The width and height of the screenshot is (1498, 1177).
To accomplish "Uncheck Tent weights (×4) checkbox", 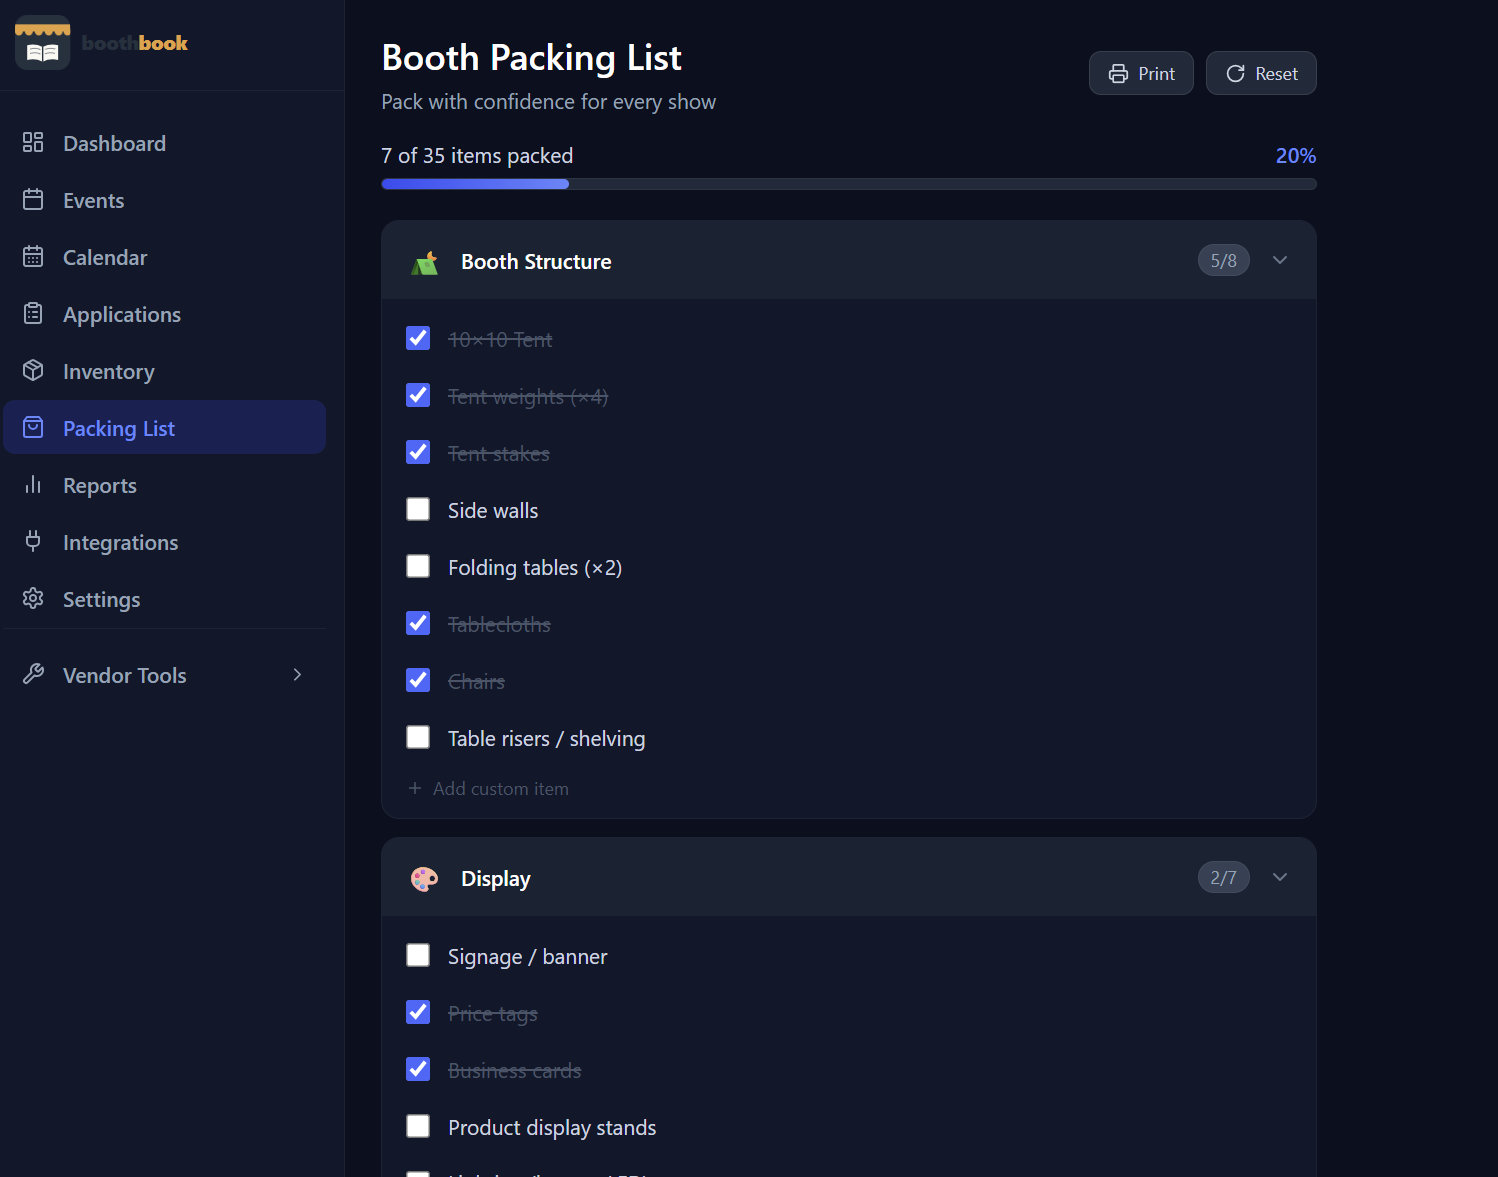I will (x=418, y=395).
